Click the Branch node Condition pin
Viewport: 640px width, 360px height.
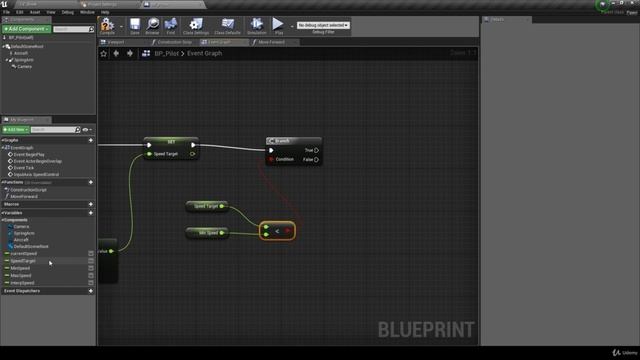[x=271, y=159]
